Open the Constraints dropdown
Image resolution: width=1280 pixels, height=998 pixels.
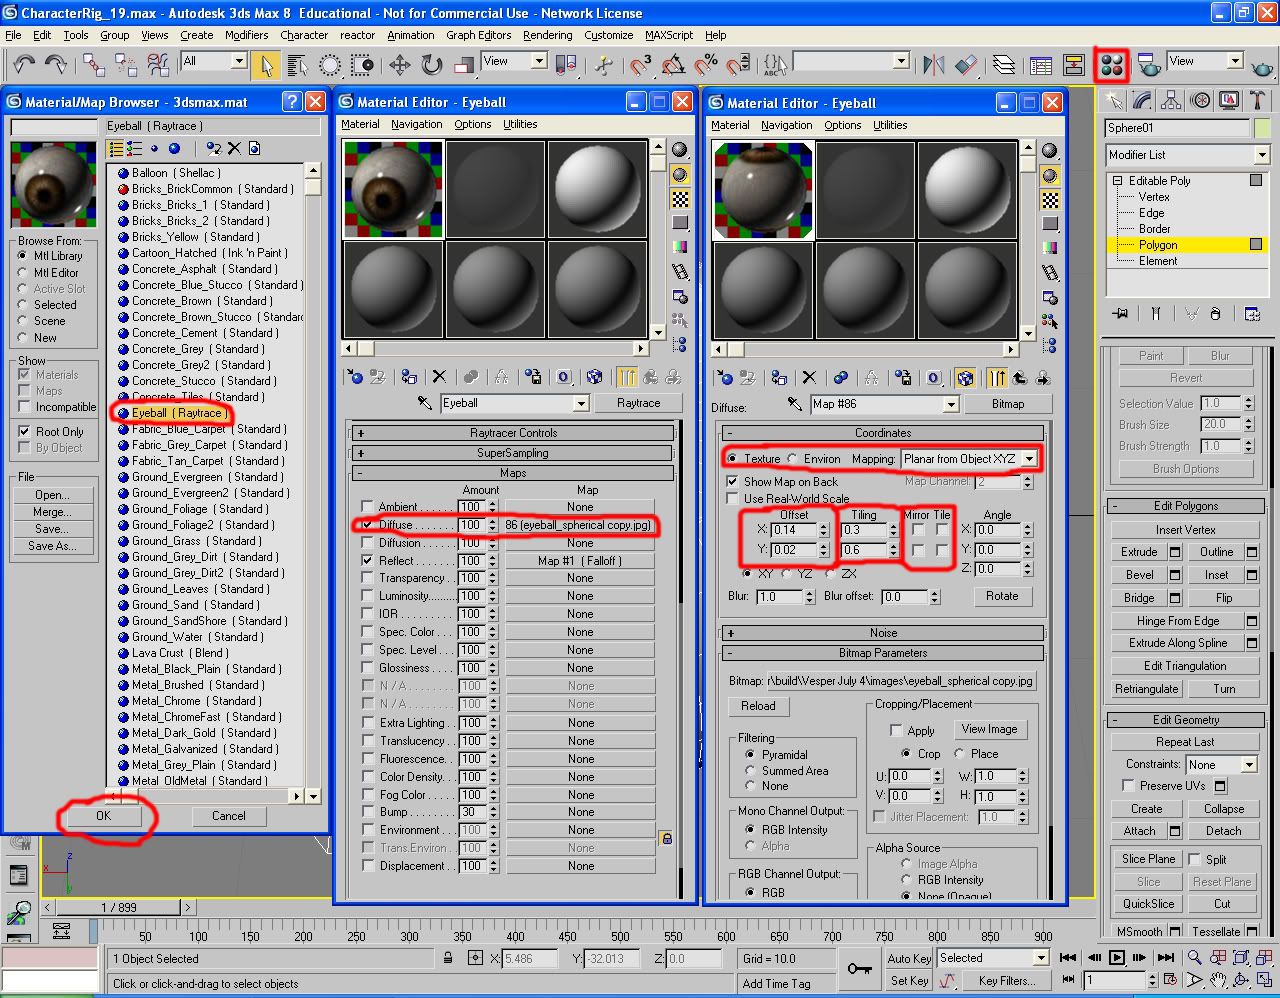tap(1249, 764)
